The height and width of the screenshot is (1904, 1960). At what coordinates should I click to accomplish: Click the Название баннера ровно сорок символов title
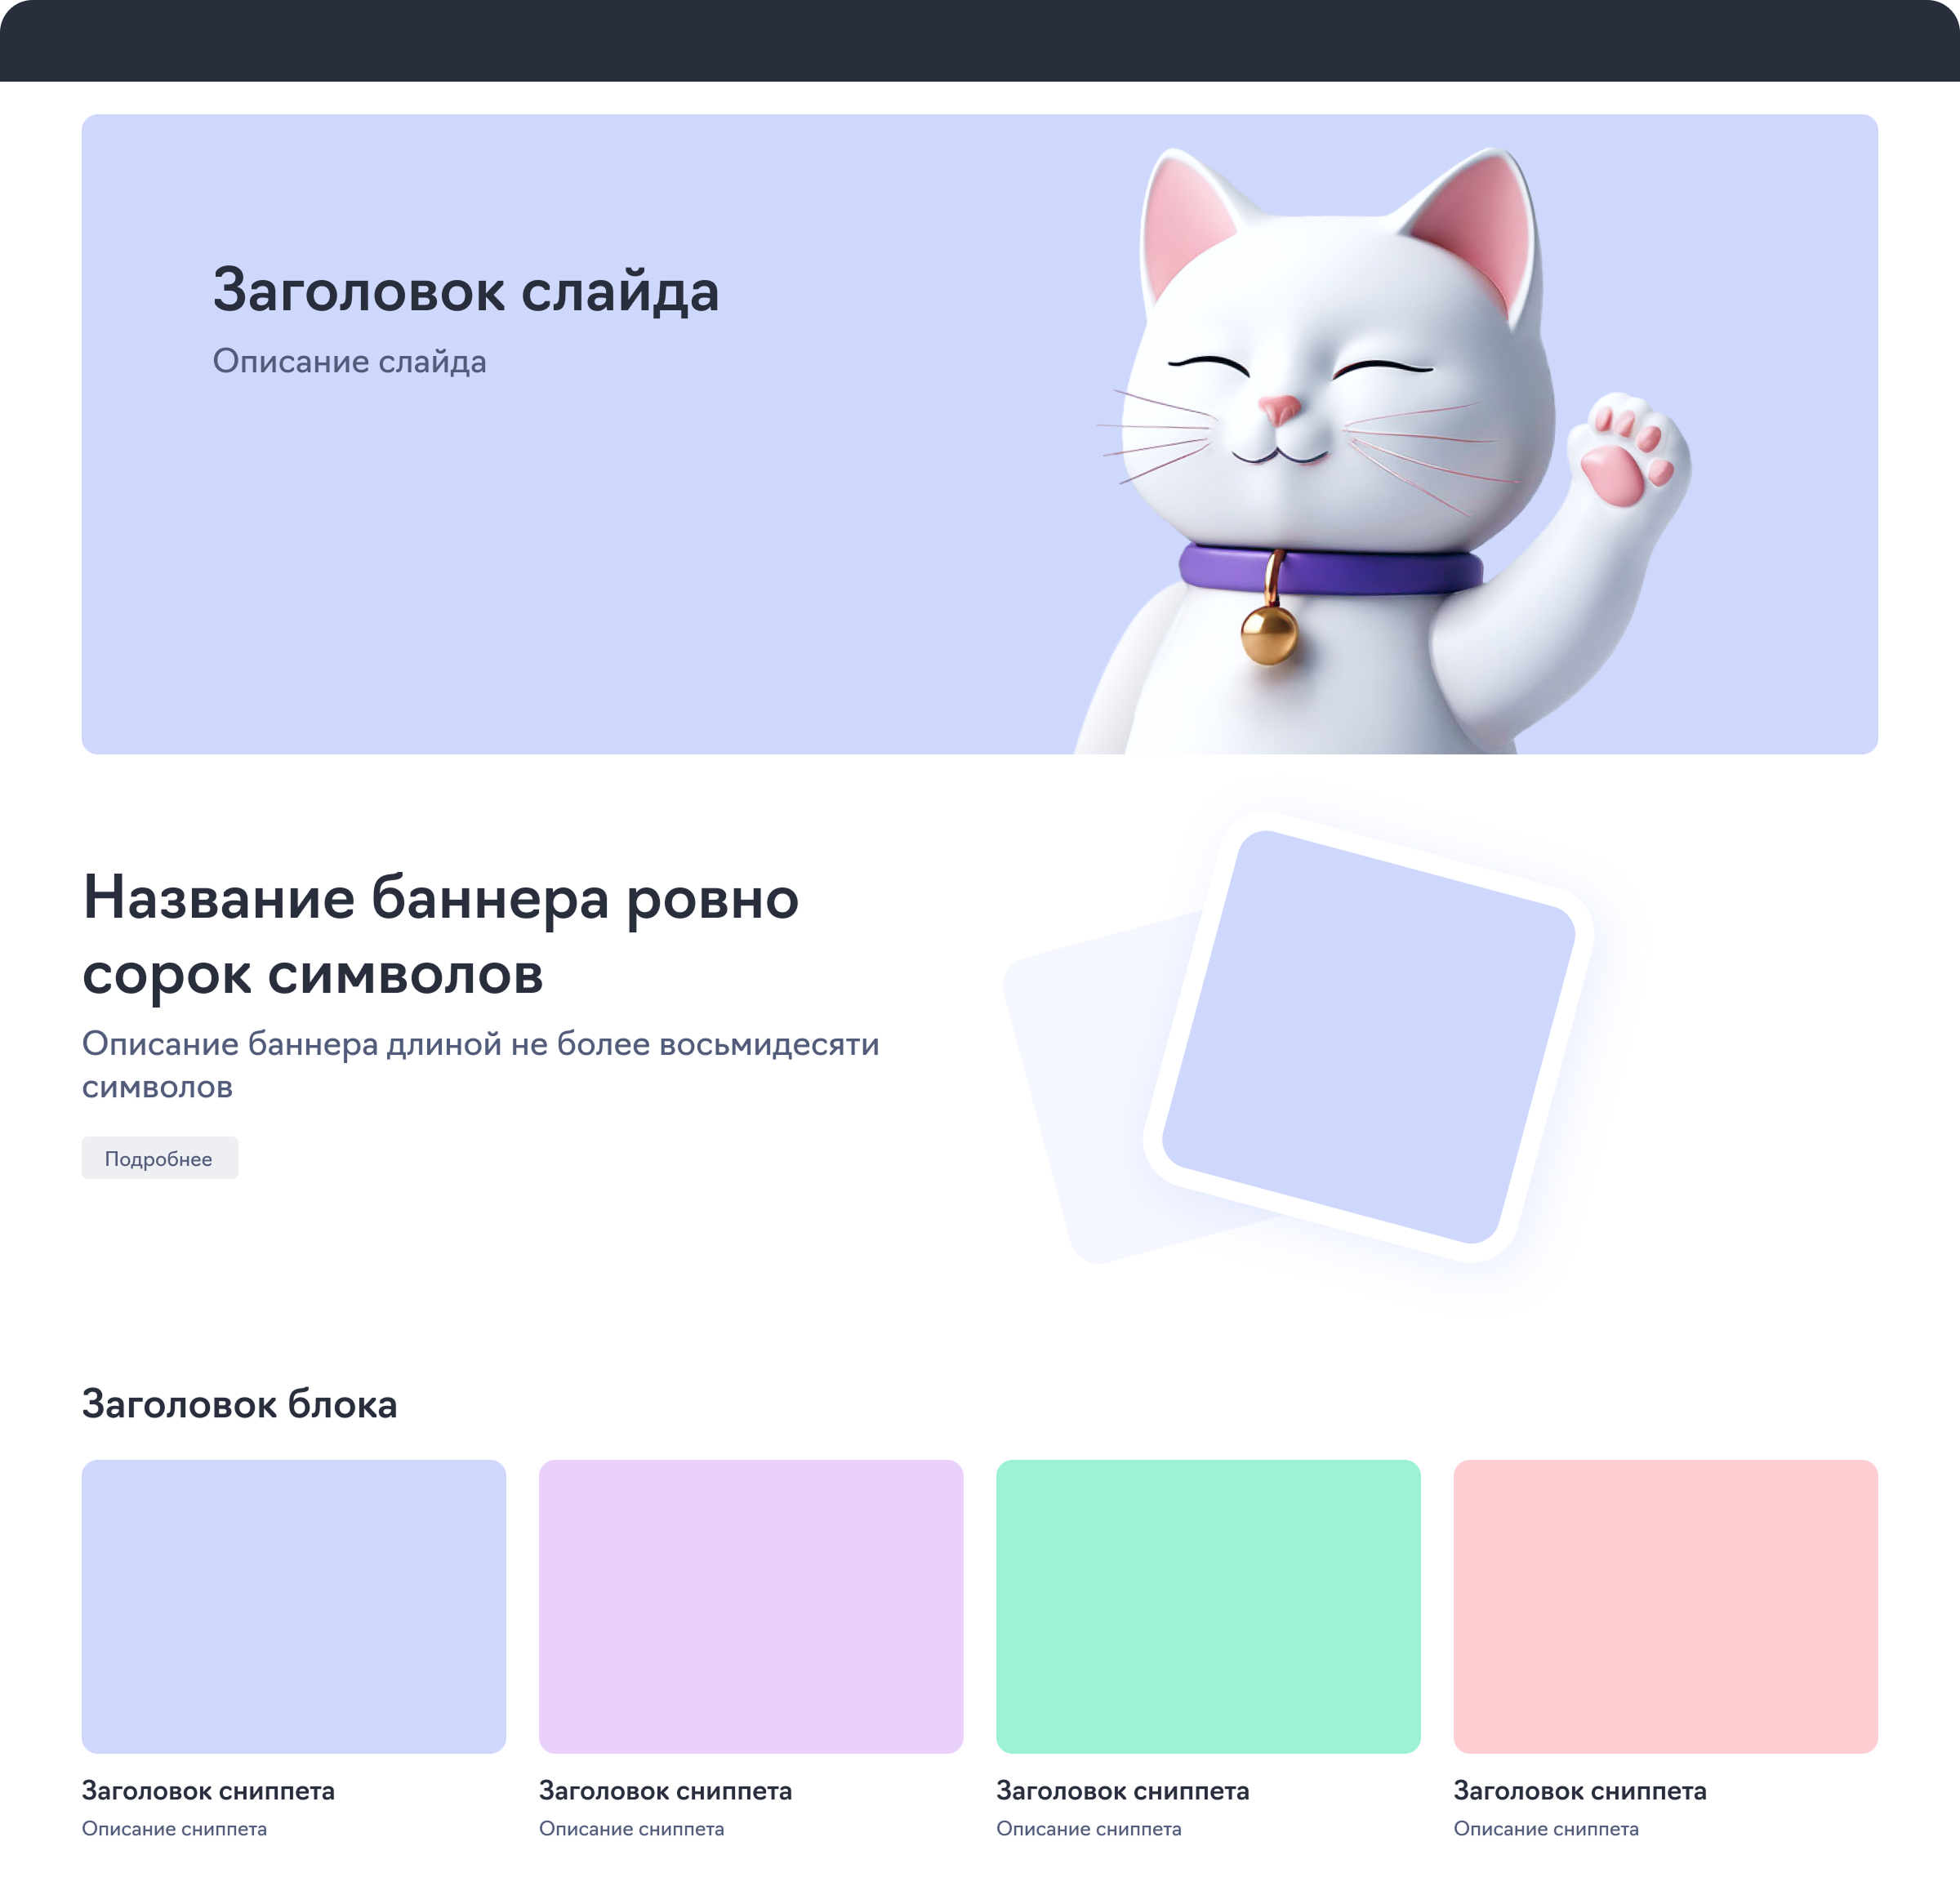[441, 935]
